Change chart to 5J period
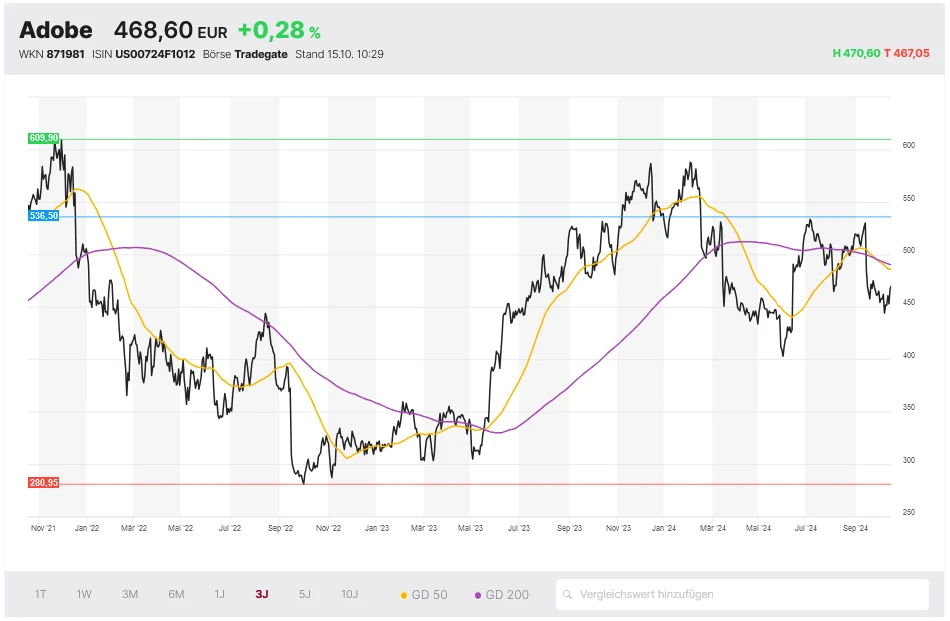 tap(305, 594)
